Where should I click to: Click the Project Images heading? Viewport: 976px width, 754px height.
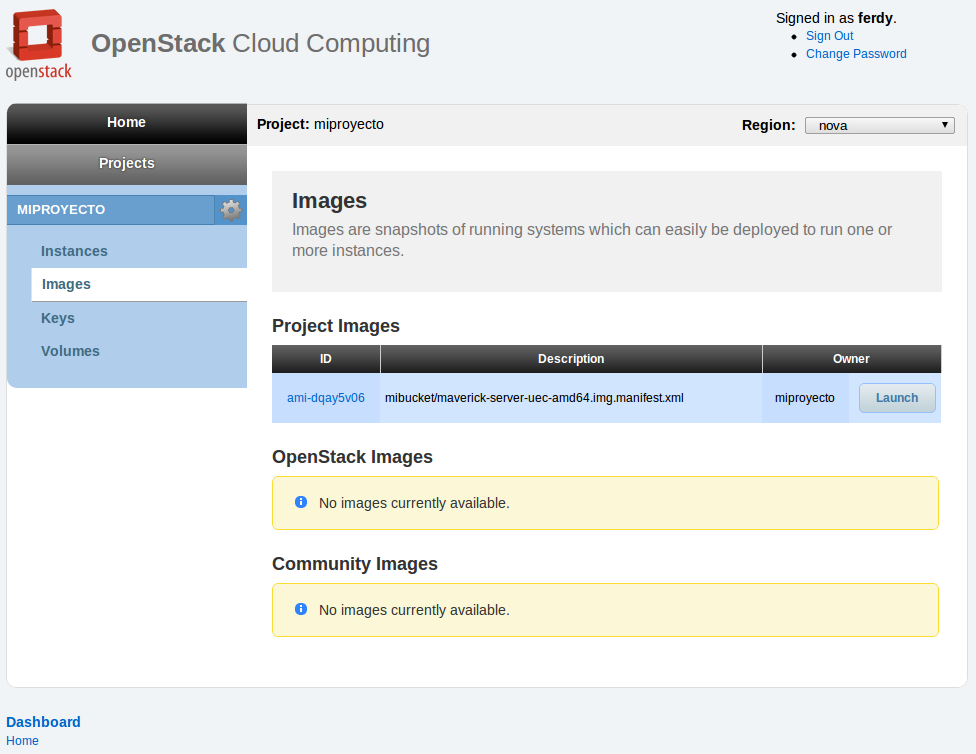click(x=336, y=326)
